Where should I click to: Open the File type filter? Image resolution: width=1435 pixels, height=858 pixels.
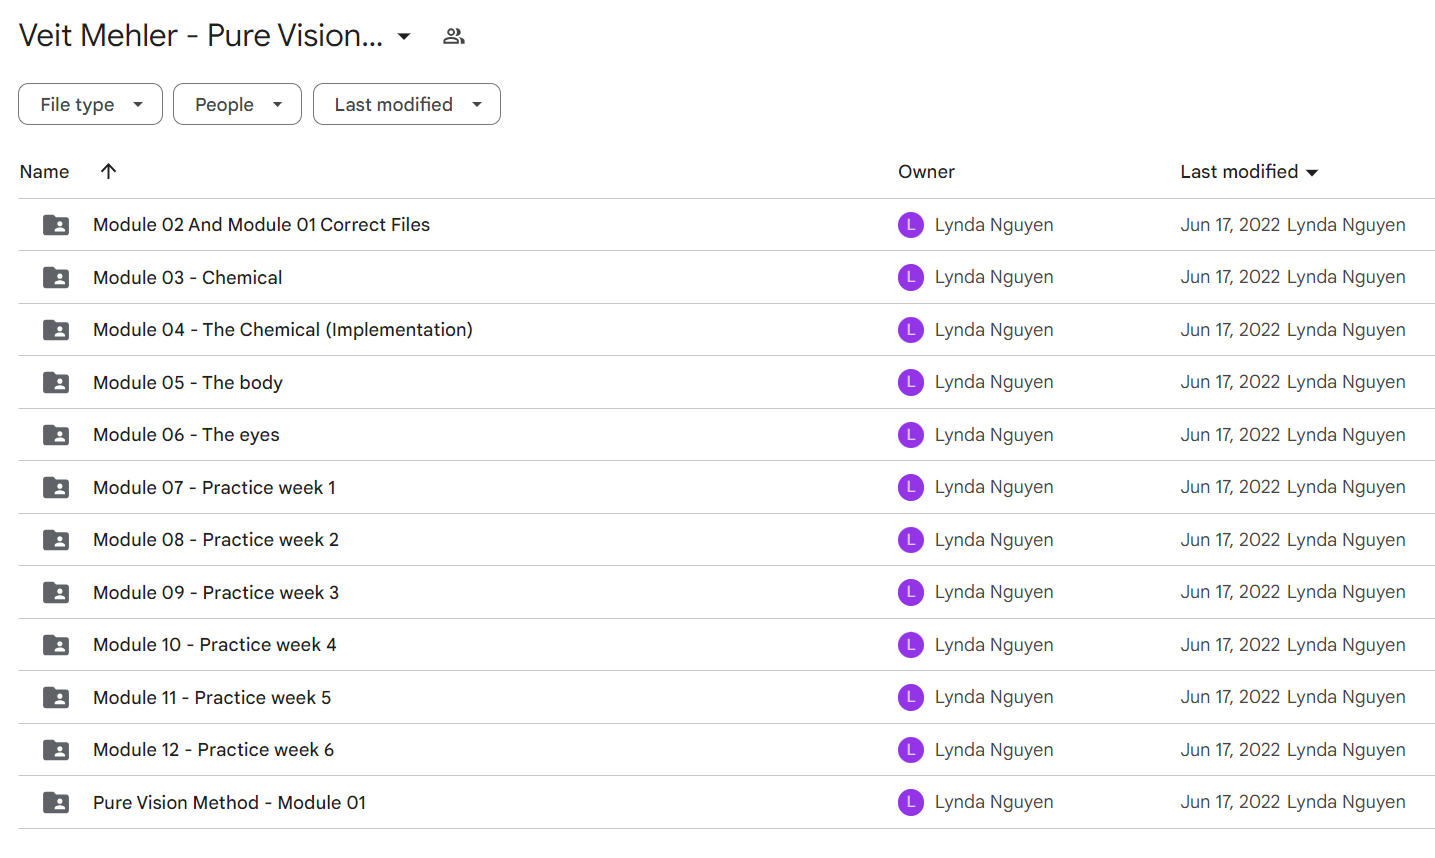point(90,104)
